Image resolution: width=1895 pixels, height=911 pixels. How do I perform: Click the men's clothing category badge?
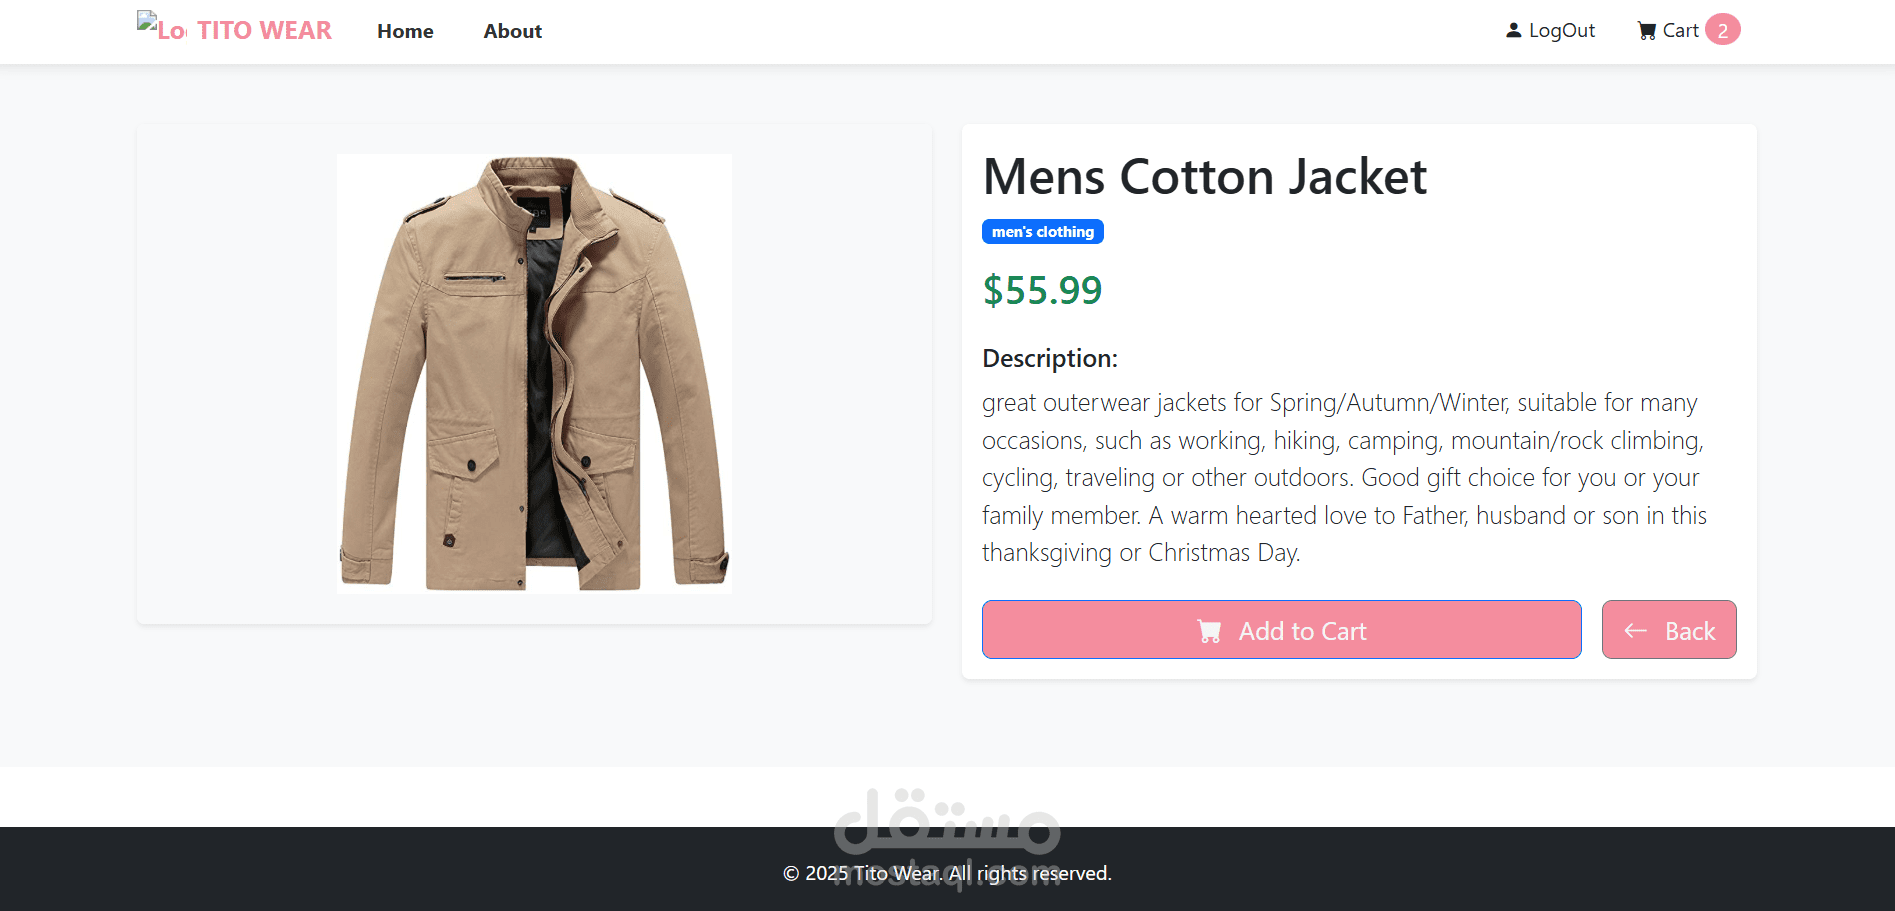click(x=1042, y=232)
